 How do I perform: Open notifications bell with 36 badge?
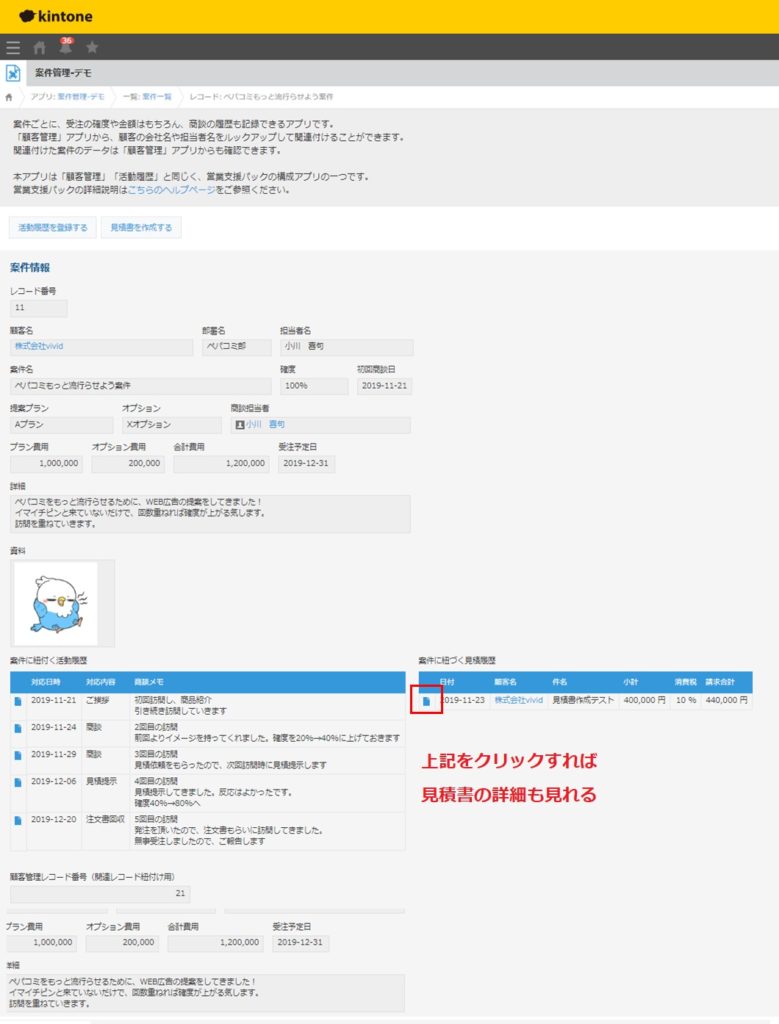65,46
